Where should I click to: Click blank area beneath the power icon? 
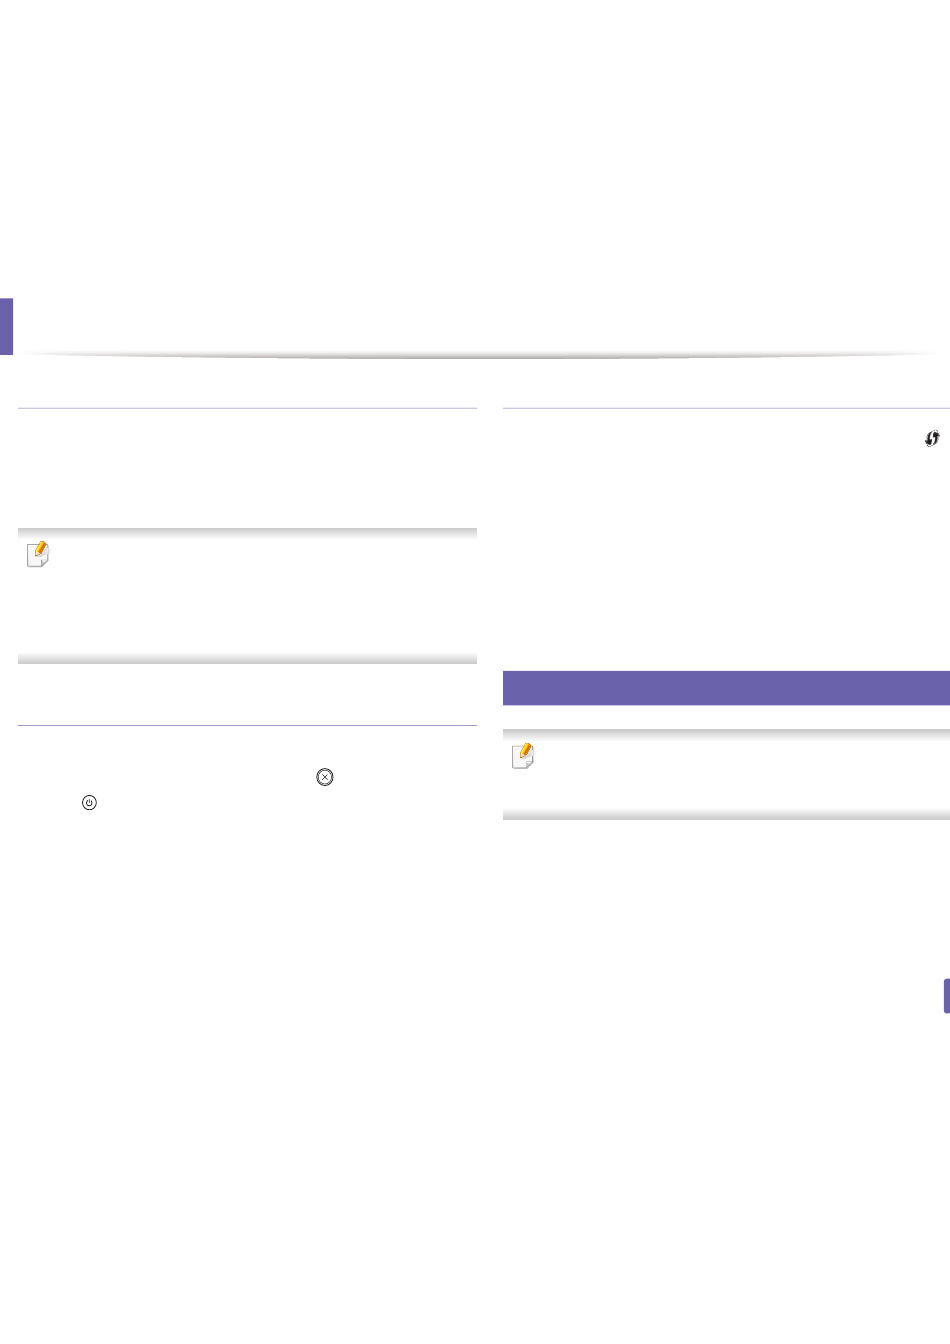[247, 1000]
